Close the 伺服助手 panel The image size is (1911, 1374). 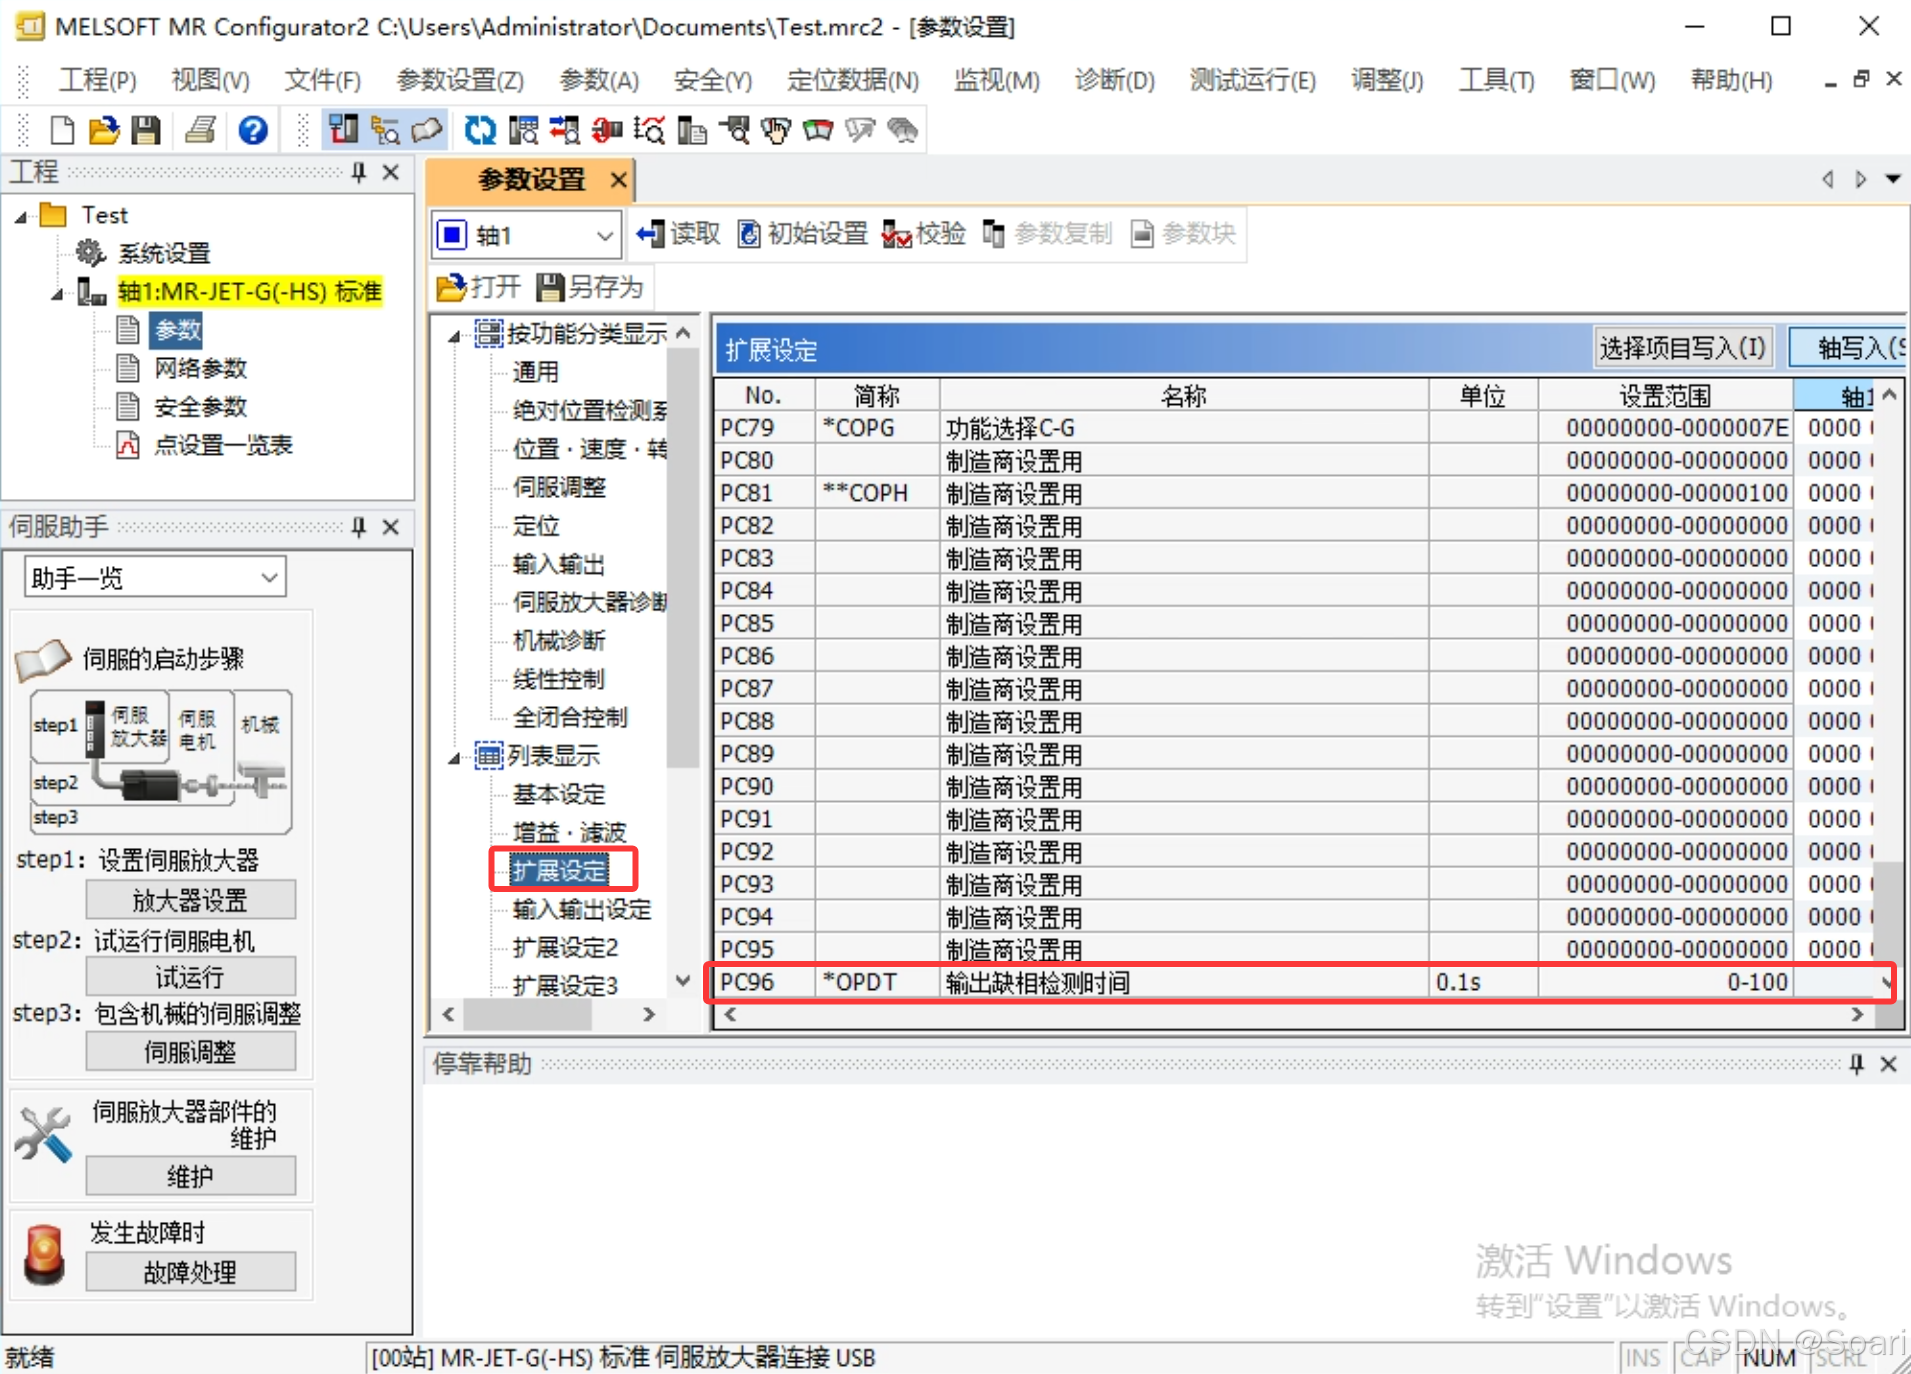click(391, 526)
